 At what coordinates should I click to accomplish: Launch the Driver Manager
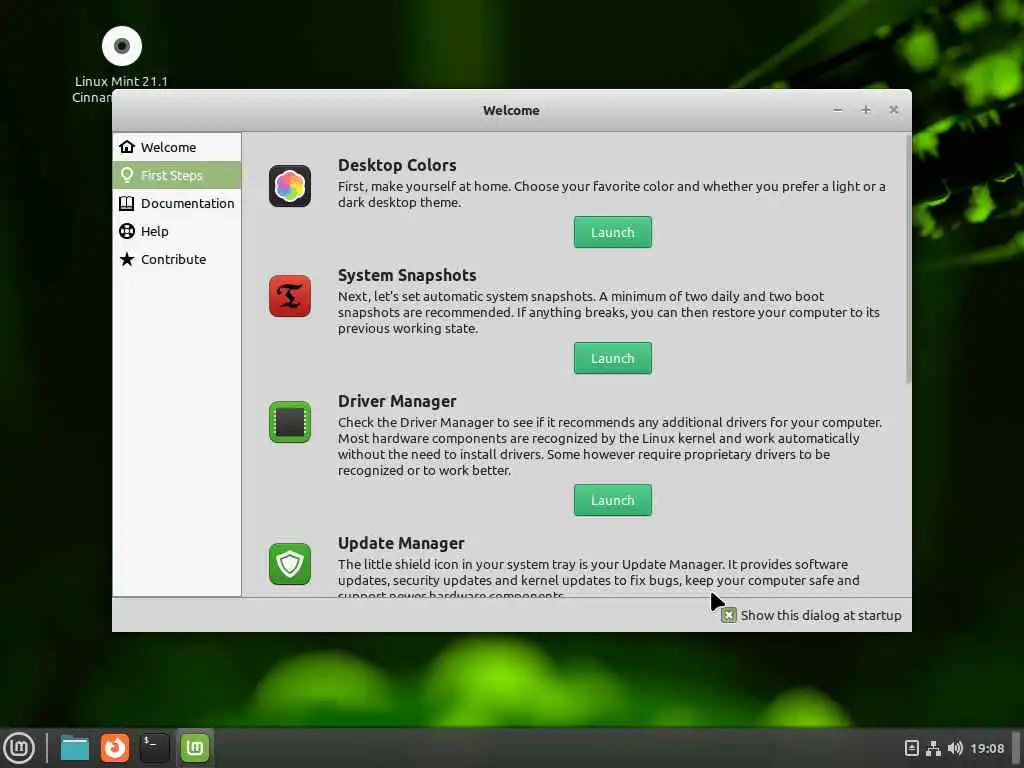click(613, 500)
